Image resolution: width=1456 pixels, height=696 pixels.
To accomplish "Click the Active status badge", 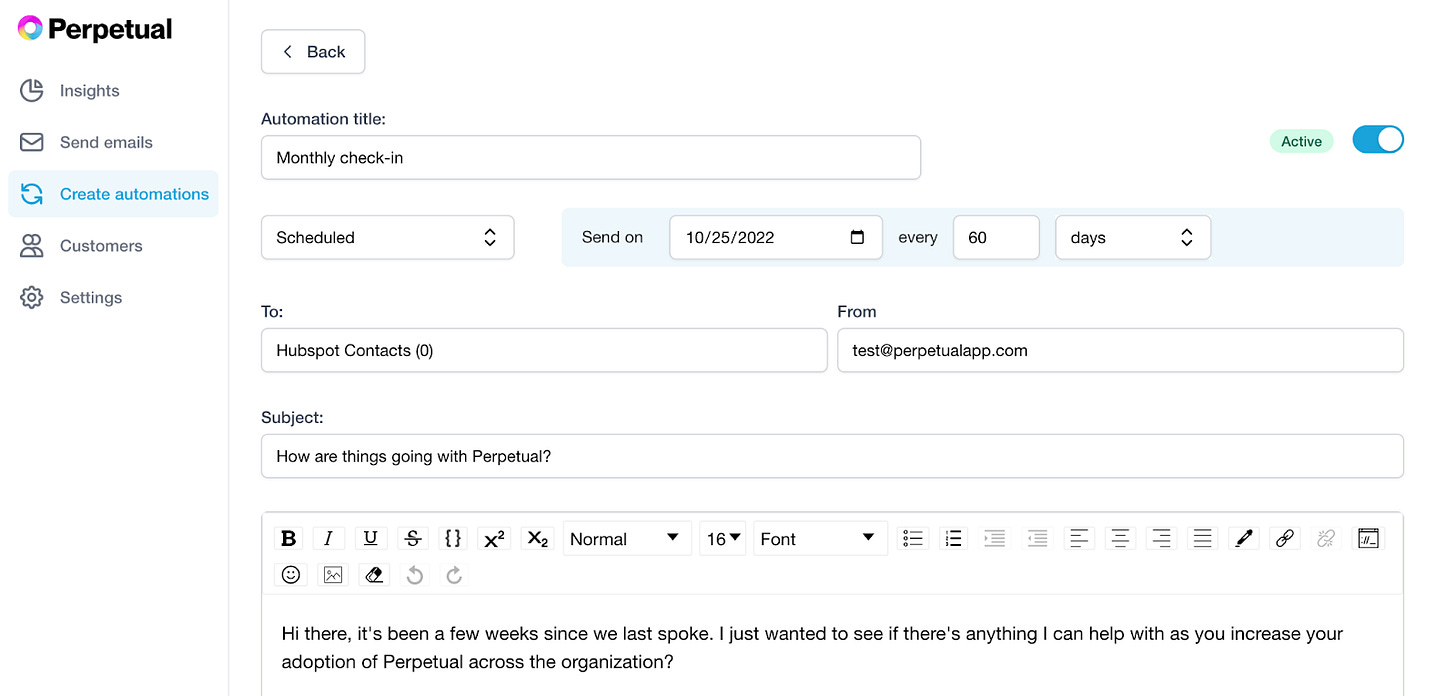I will pyautogui.click(x=1302, y=141).
